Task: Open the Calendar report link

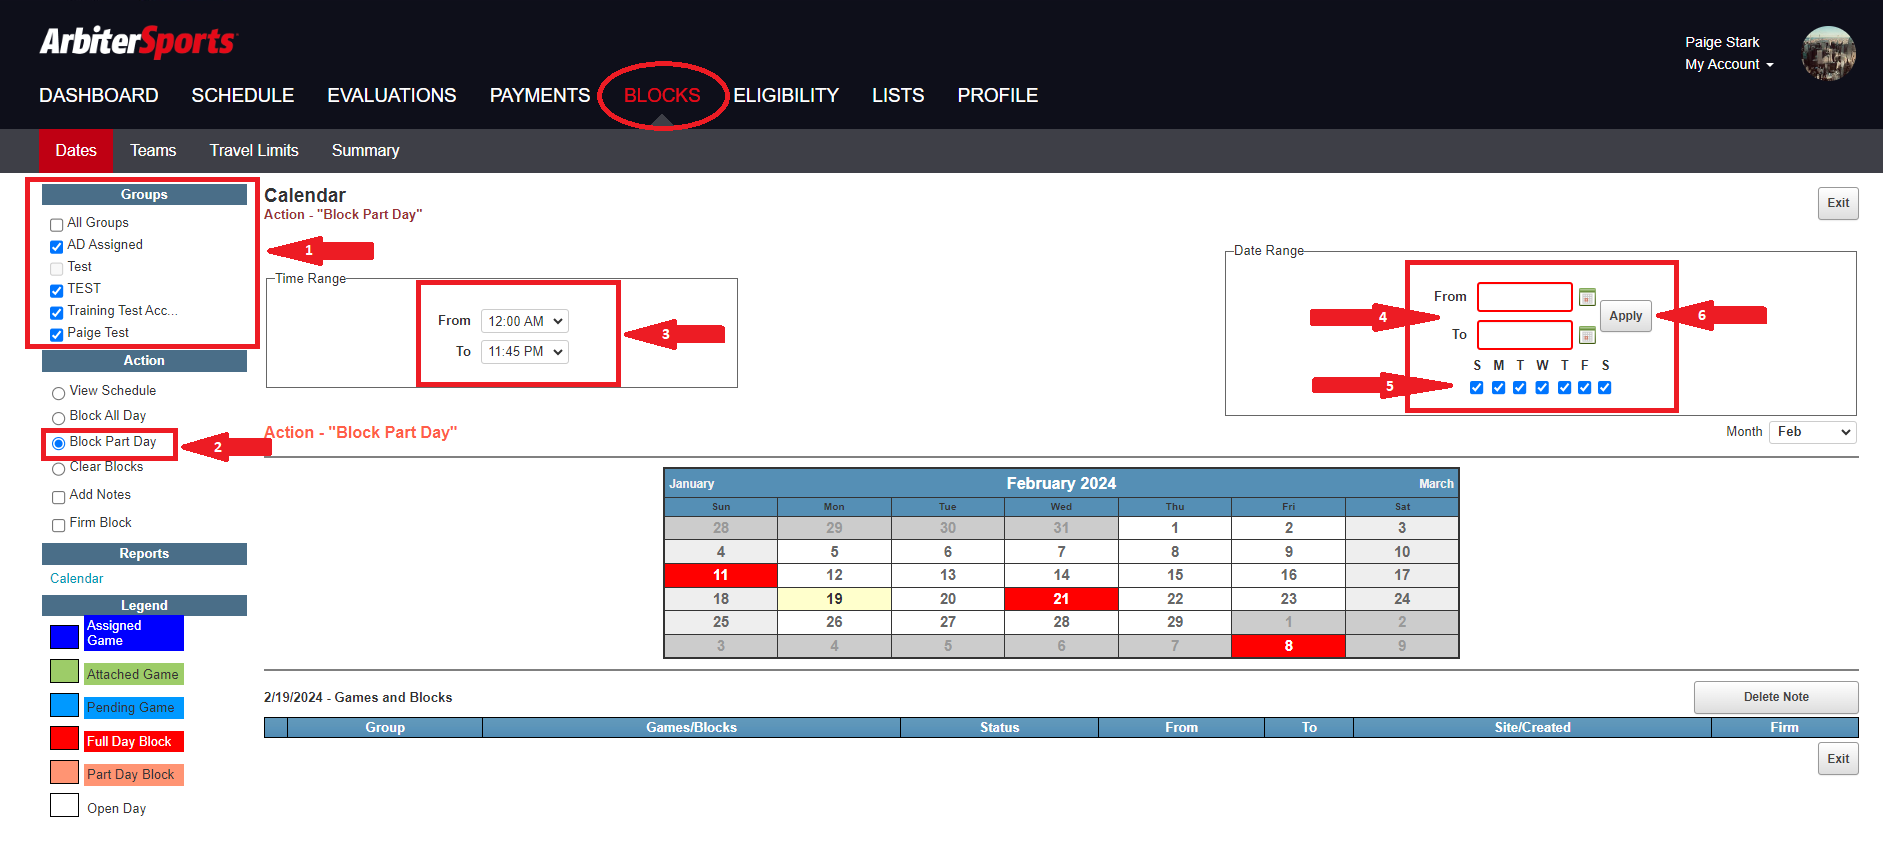Action: (77, 578)
